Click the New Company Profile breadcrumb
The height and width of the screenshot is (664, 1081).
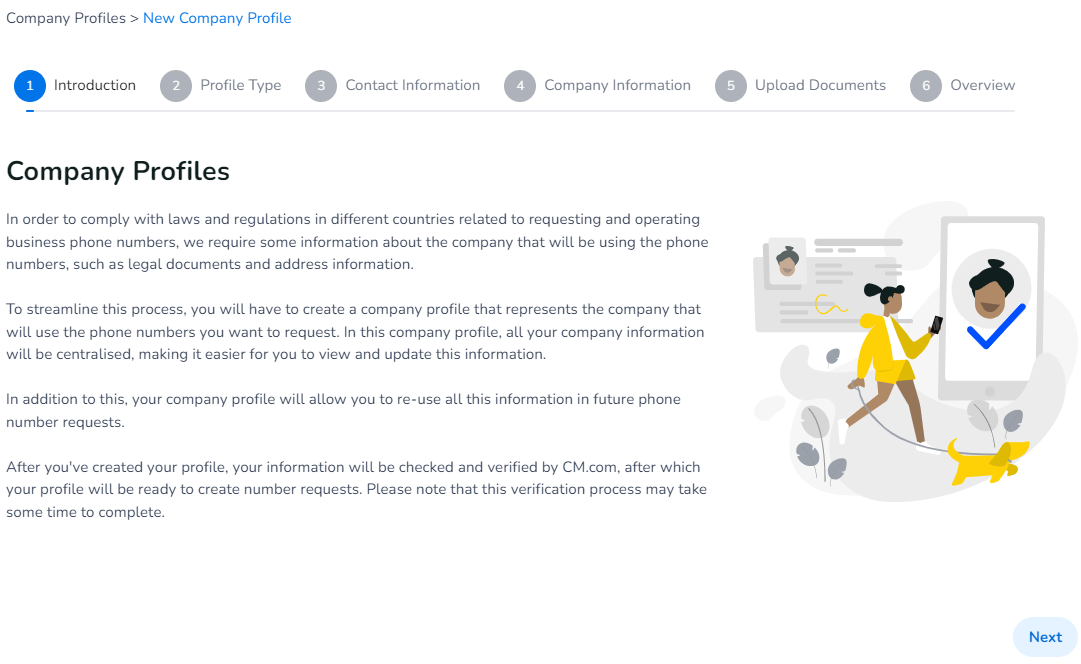pyautogui.click(x=217, y=18)
